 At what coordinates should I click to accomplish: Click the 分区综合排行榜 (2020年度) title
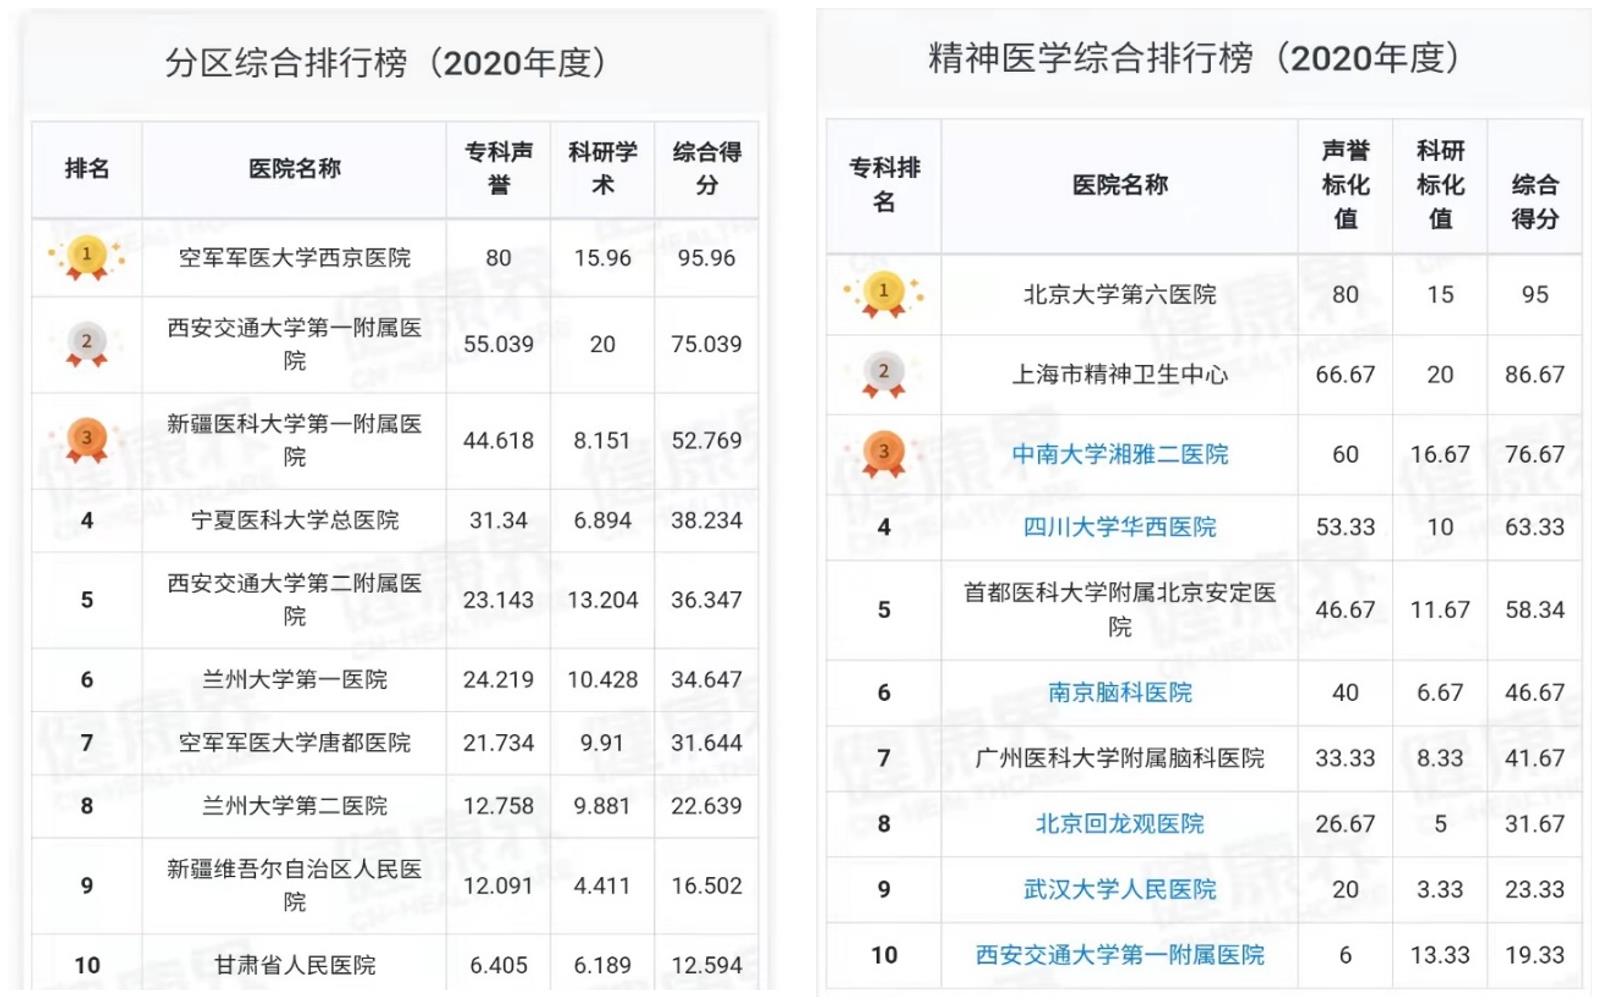(386, 63)
